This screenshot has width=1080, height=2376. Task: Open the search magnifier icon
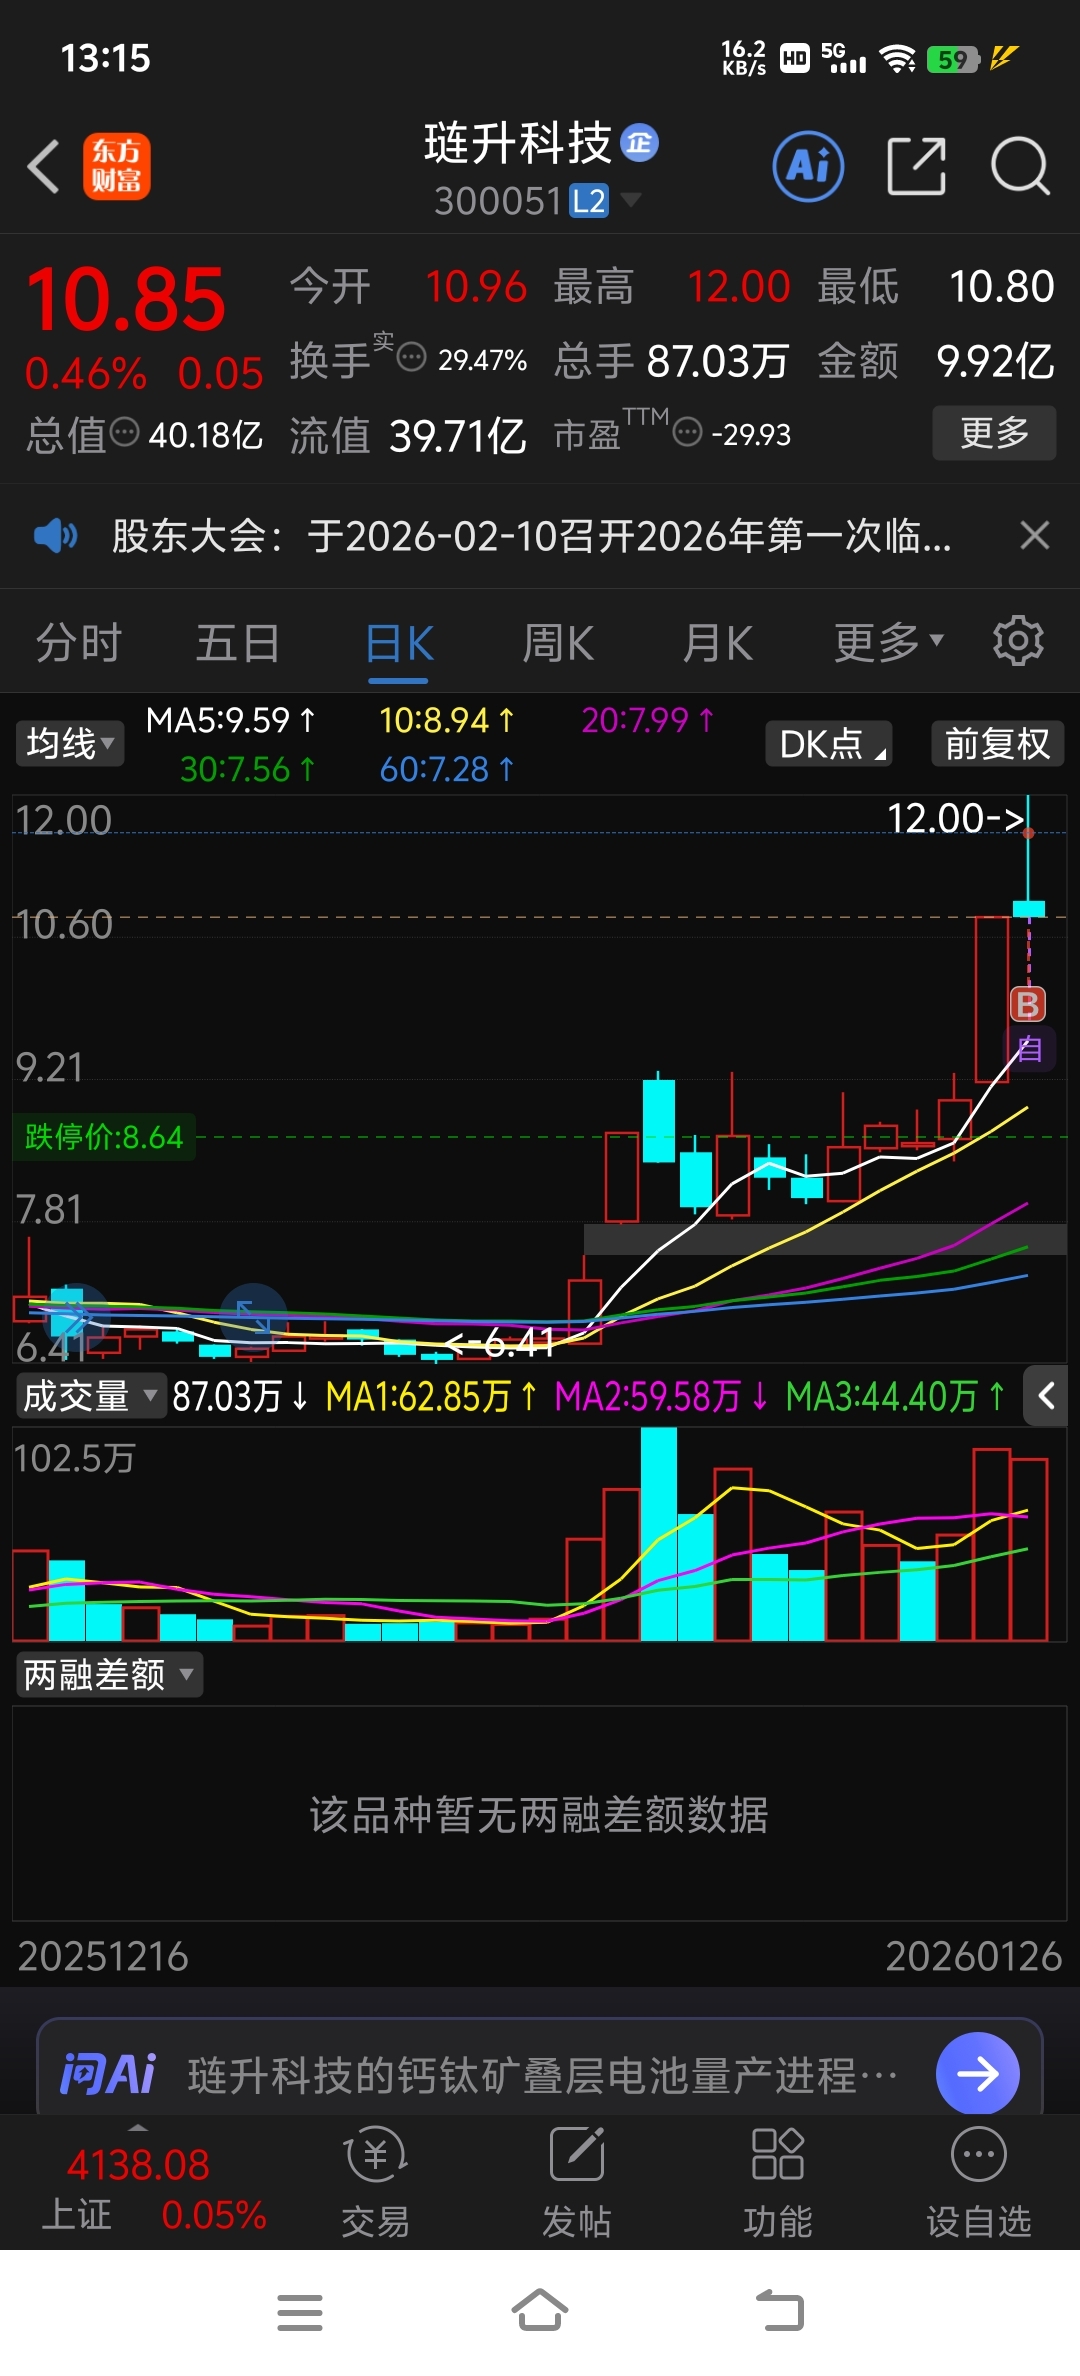pyautogui.click(x=1020, y=166)
